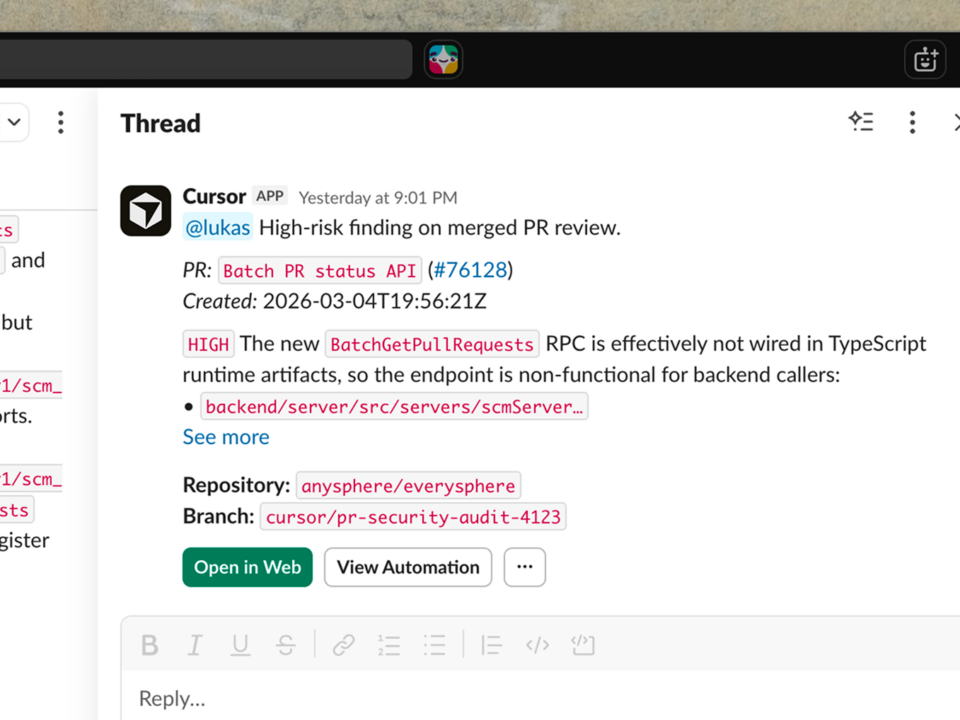Start a bulleted list

[x=434, y=645]
